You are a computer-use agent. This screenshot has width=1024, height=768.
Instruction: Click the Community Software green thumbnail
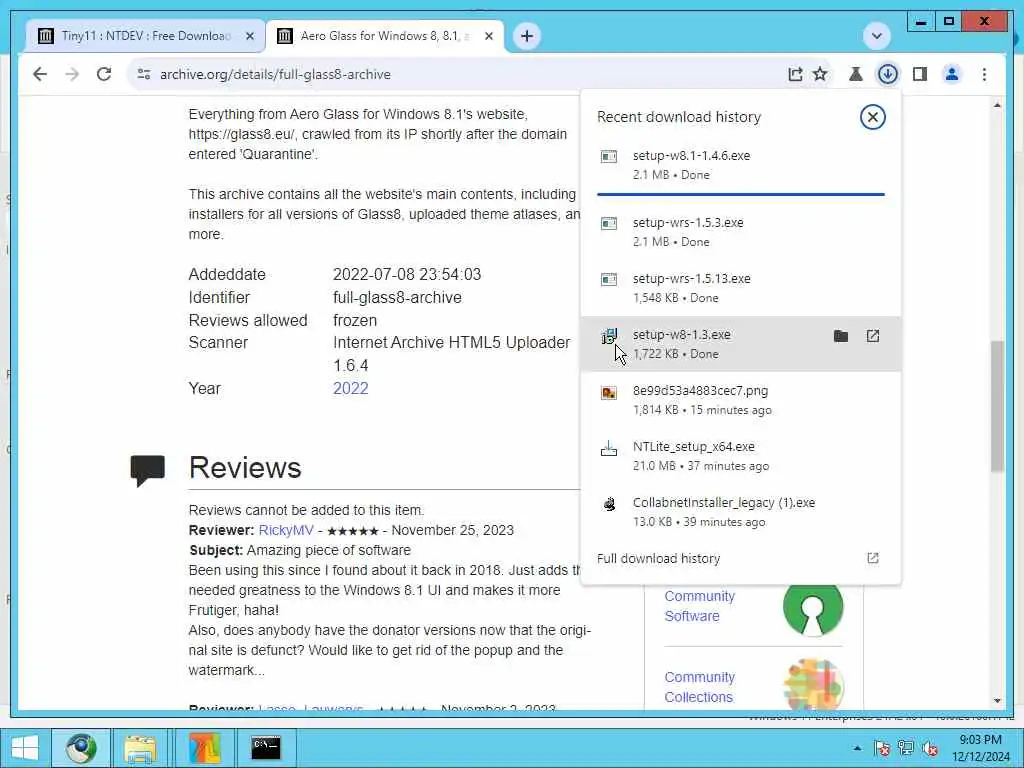click(813, 607)
